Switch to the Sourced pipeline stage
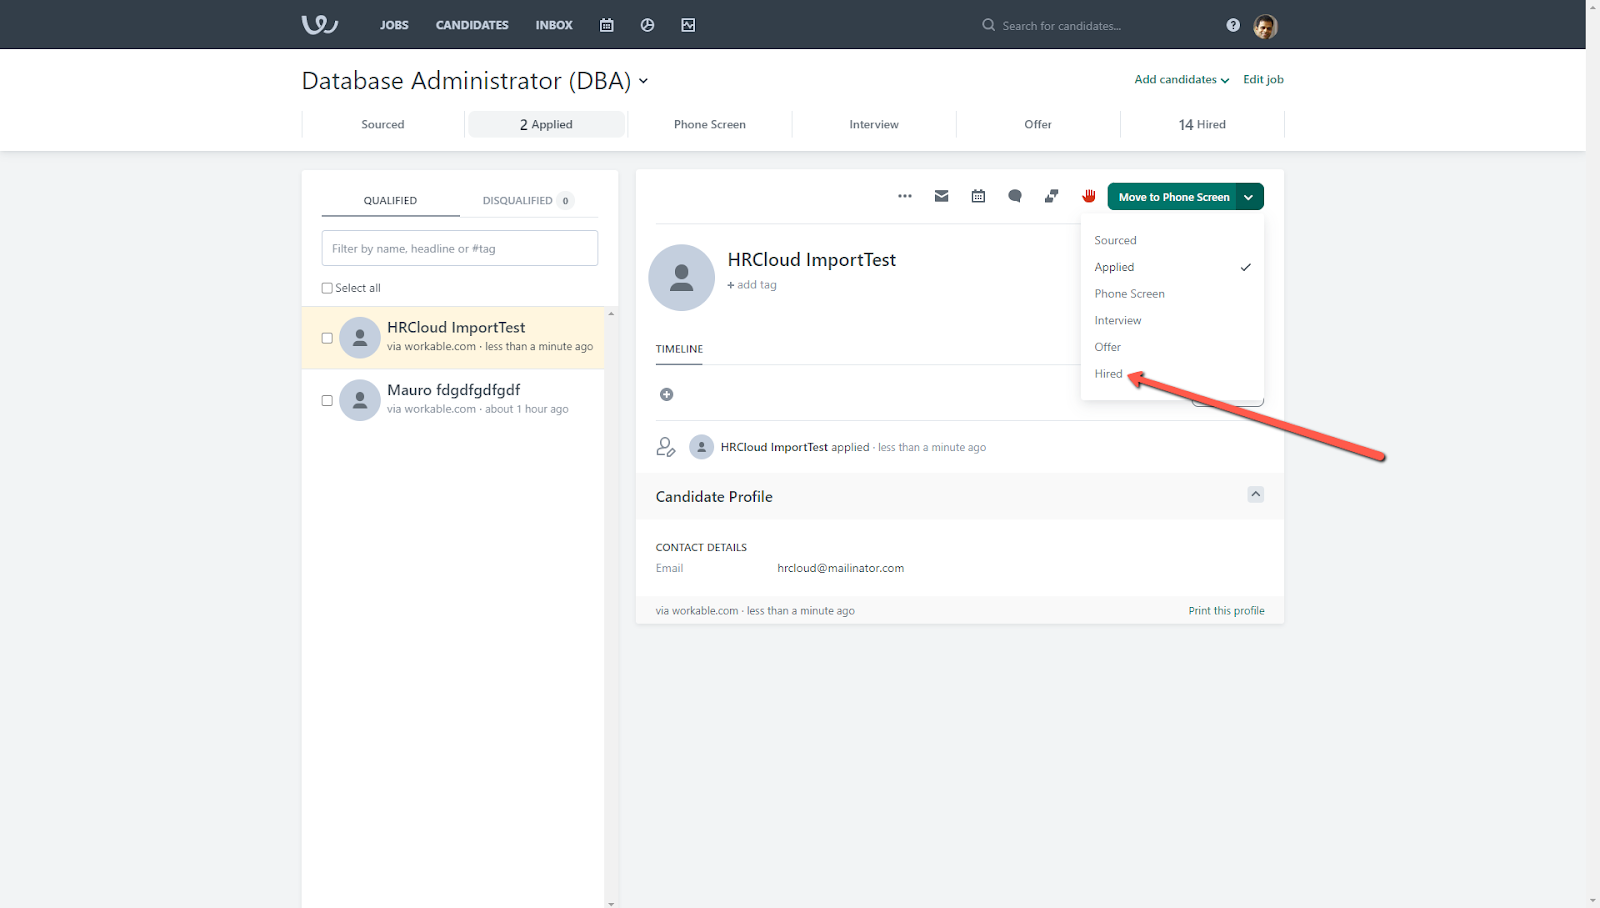 tap(383, 124)
